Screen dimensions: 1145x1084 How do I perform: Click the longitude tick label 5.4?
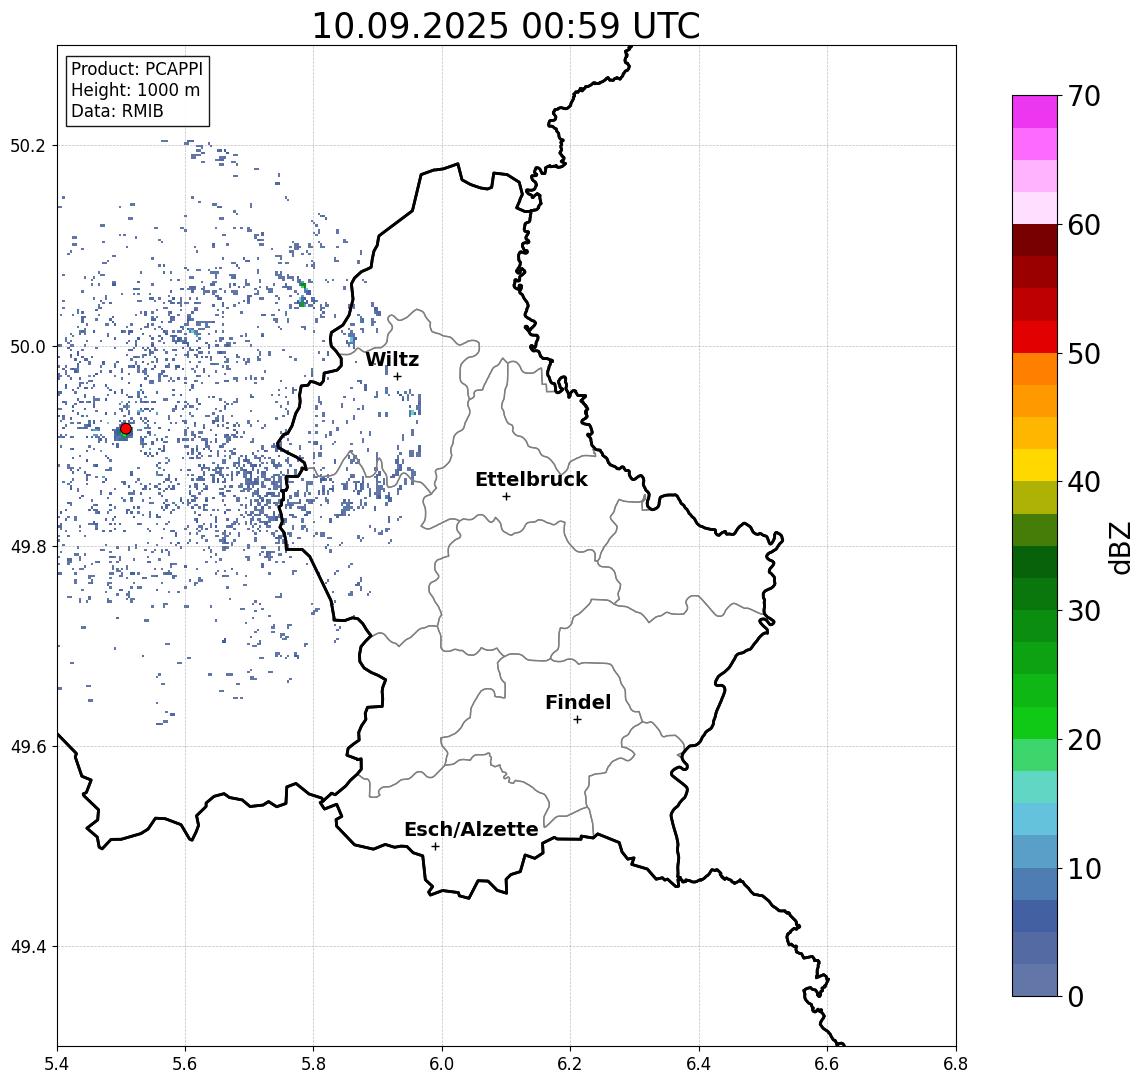click(x=57, y=1064)
